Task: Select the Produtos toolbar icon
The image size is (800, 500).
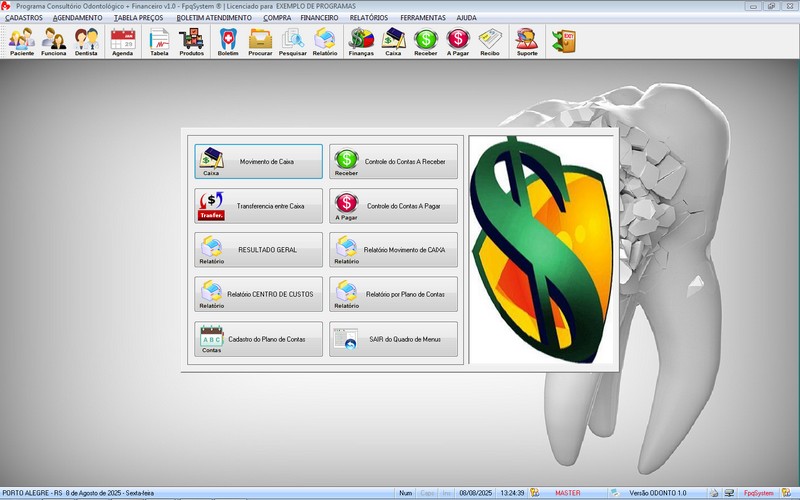Action: coord(191,41)
